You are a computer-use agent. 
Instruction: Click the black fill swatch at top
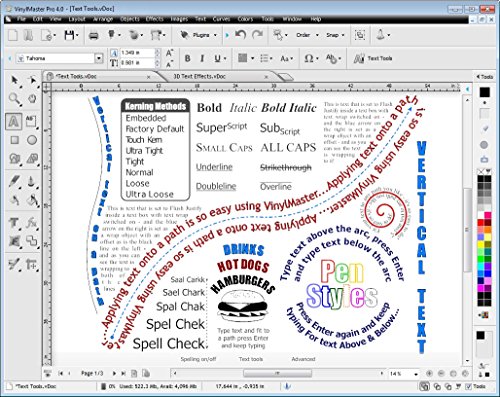click(x=484, y=92)
